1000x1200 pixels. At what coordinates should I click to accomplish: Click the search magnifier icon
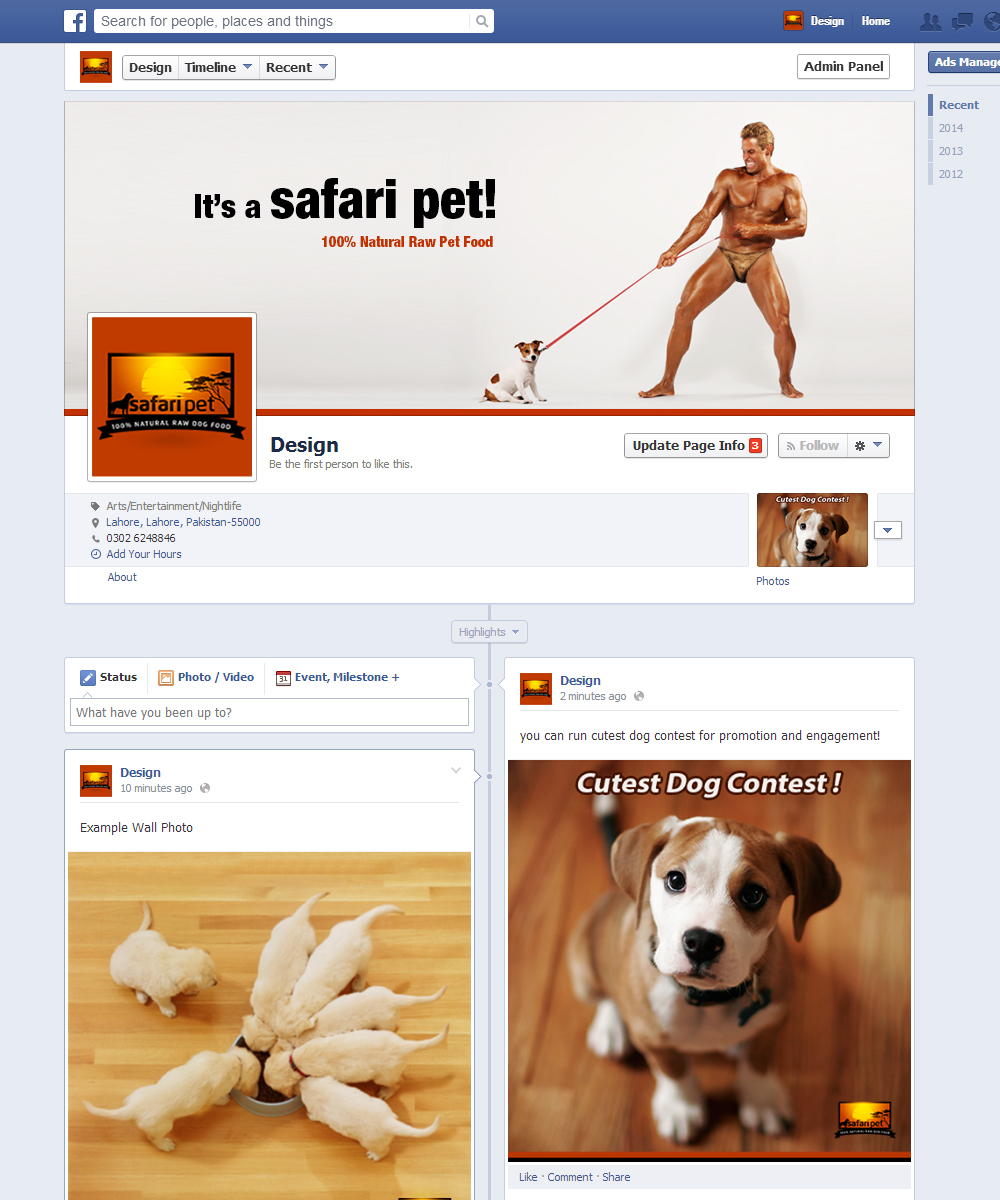482,21
